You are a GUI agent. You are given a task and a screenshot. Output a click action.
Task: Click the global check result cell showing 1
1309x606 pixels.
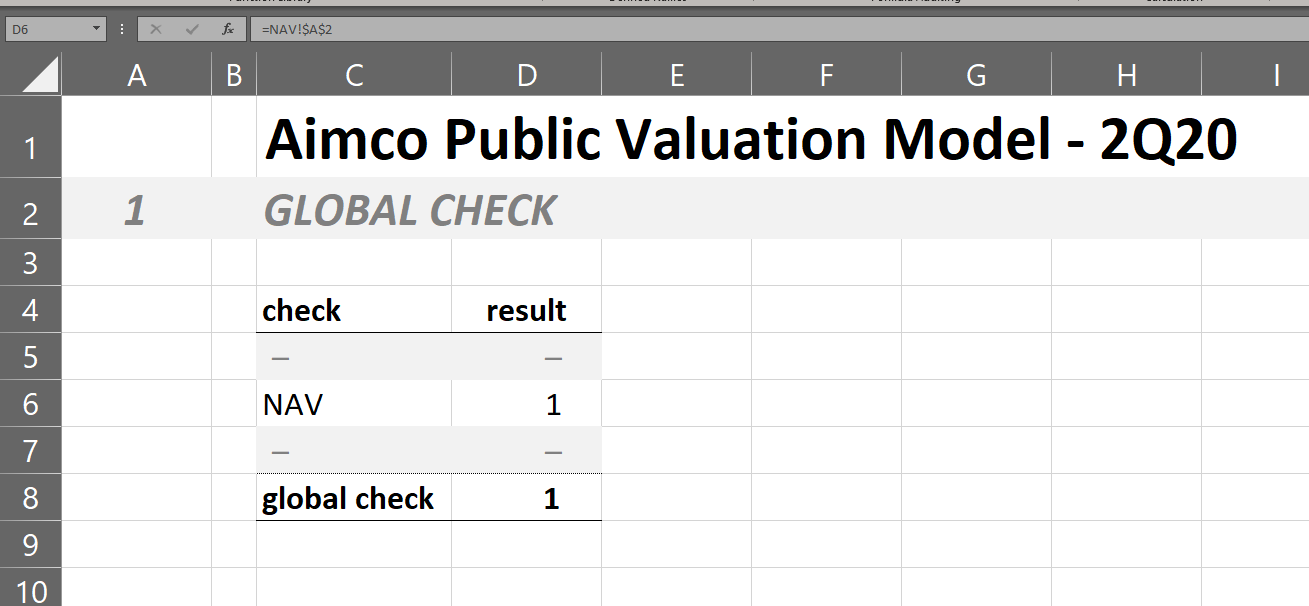(x=527, y=498)
